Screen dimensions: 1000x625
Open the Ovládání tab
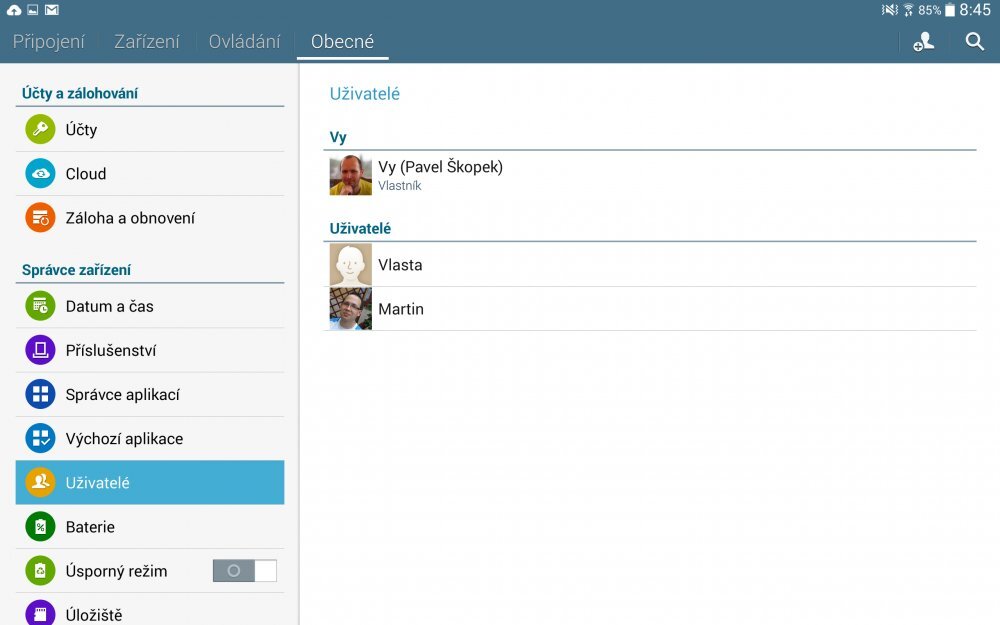click(244, 42)
